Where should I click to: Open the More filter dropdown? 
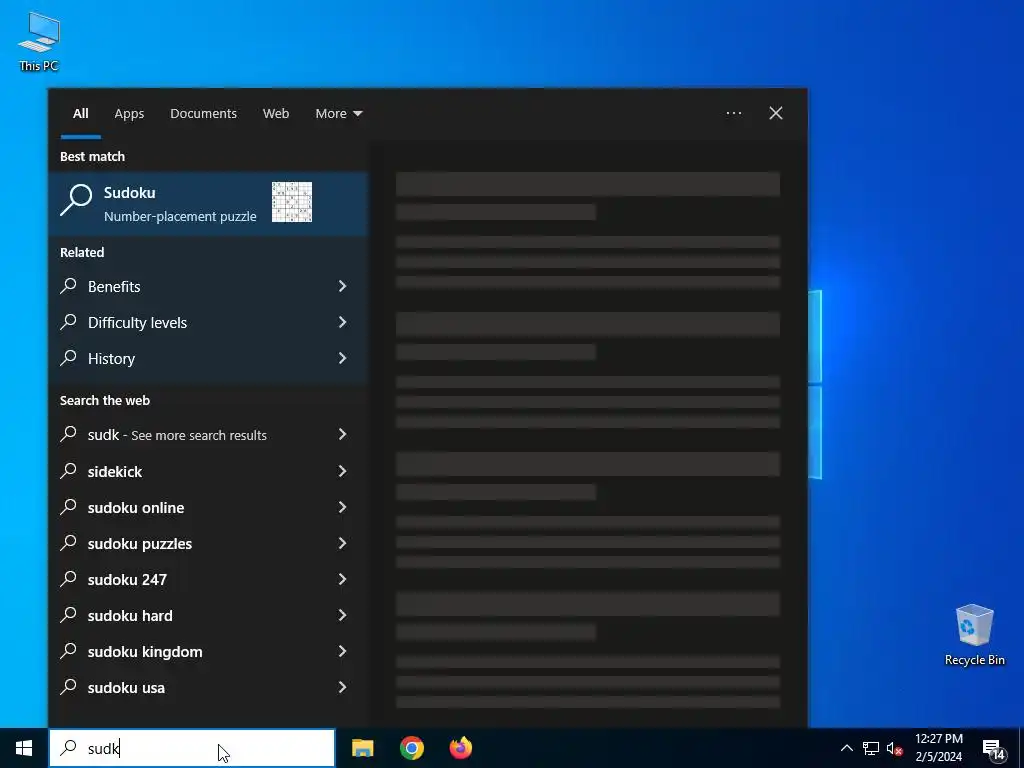[x=338, y=114]
